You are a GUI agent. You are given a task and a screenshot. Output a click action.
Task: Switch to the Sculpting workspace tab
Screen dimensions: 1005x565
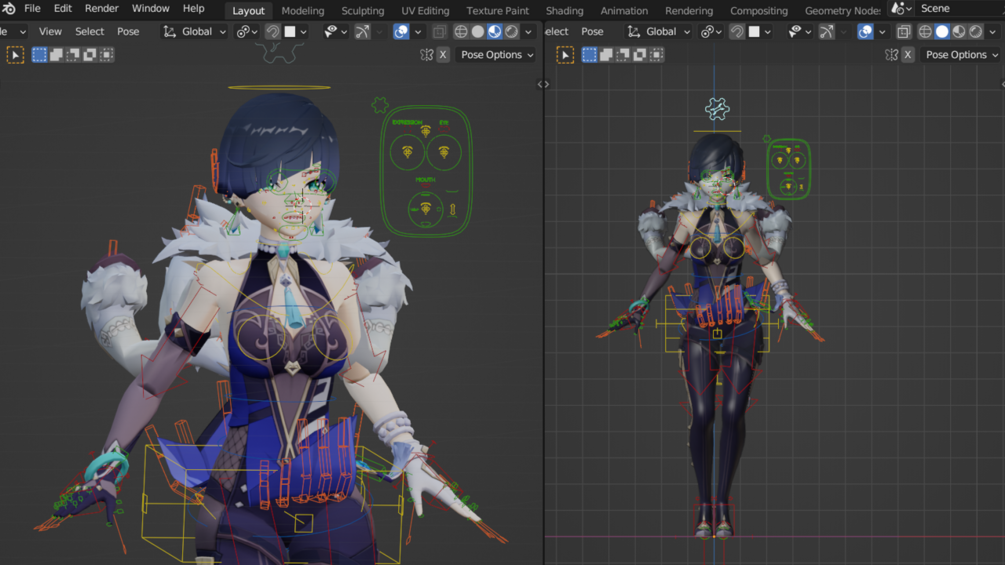[x=362, y=10]
